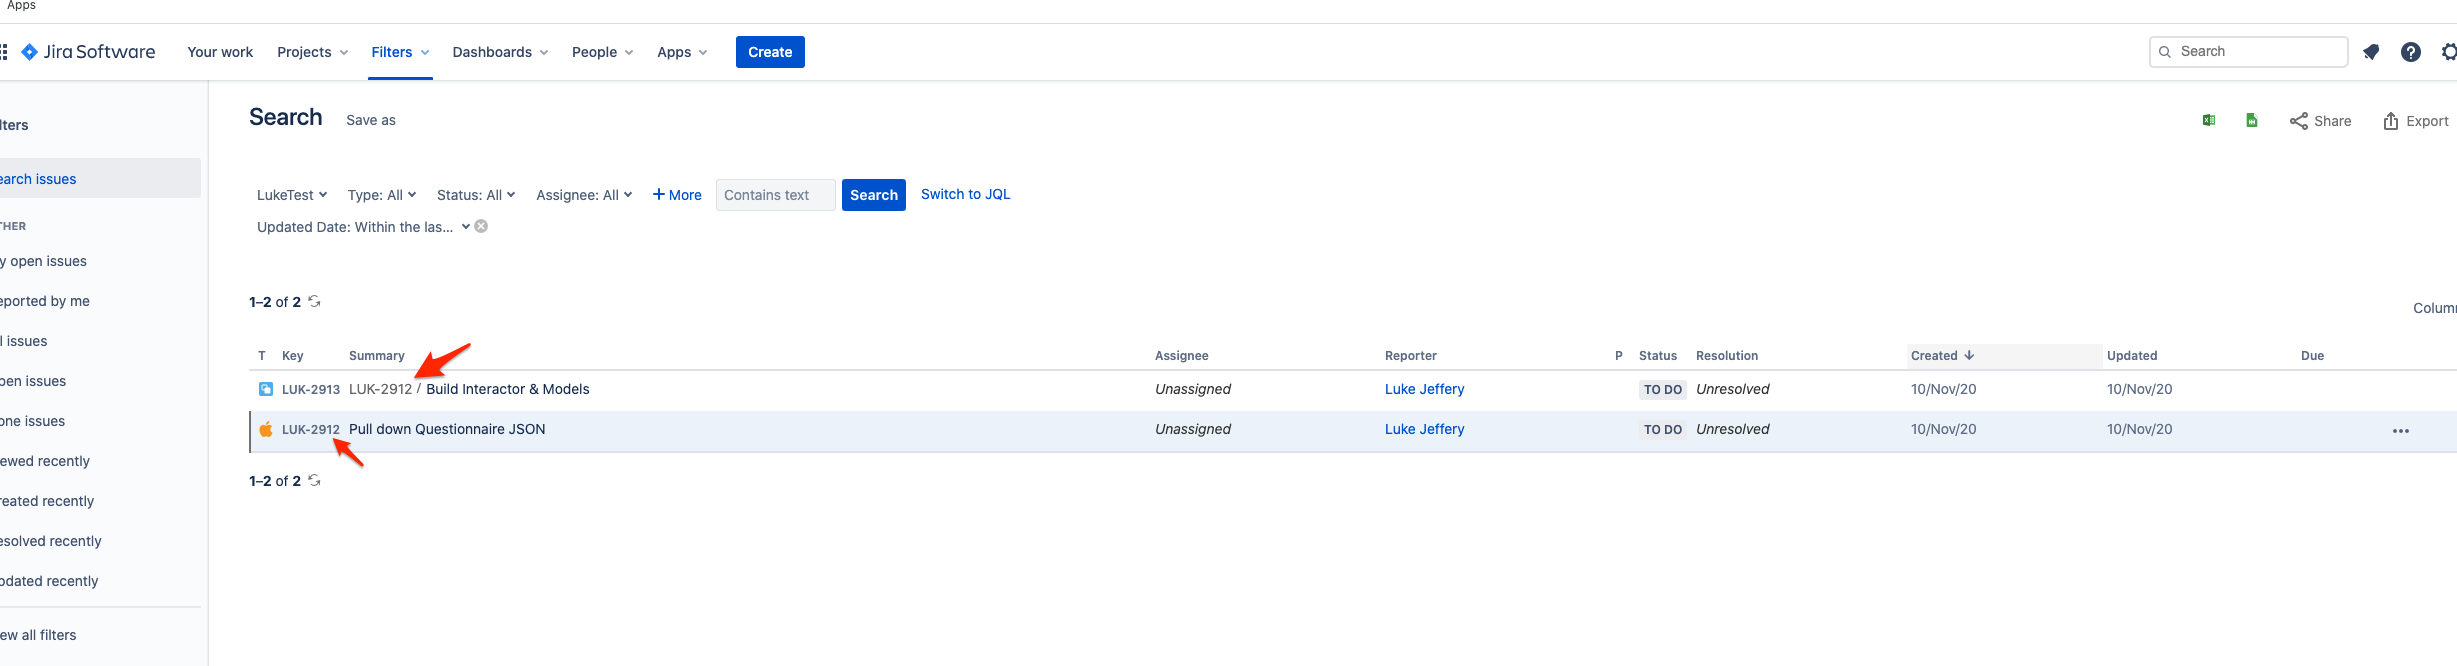2457x666 pixels.
Task: Focus the Contains text field
Action: [776, 195]
